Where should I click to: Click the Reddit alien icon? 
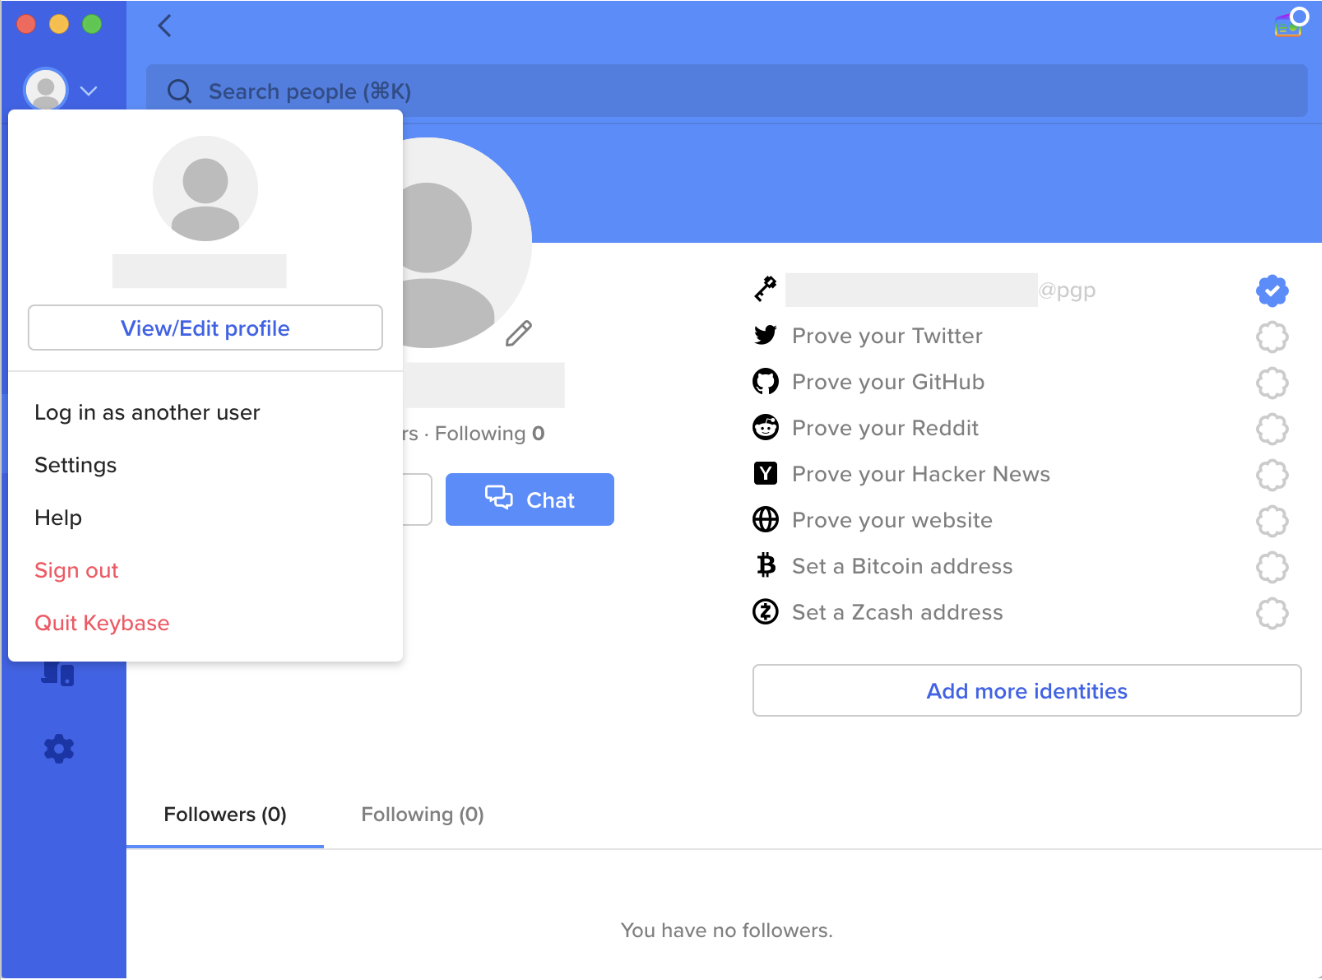click(765, 428)
